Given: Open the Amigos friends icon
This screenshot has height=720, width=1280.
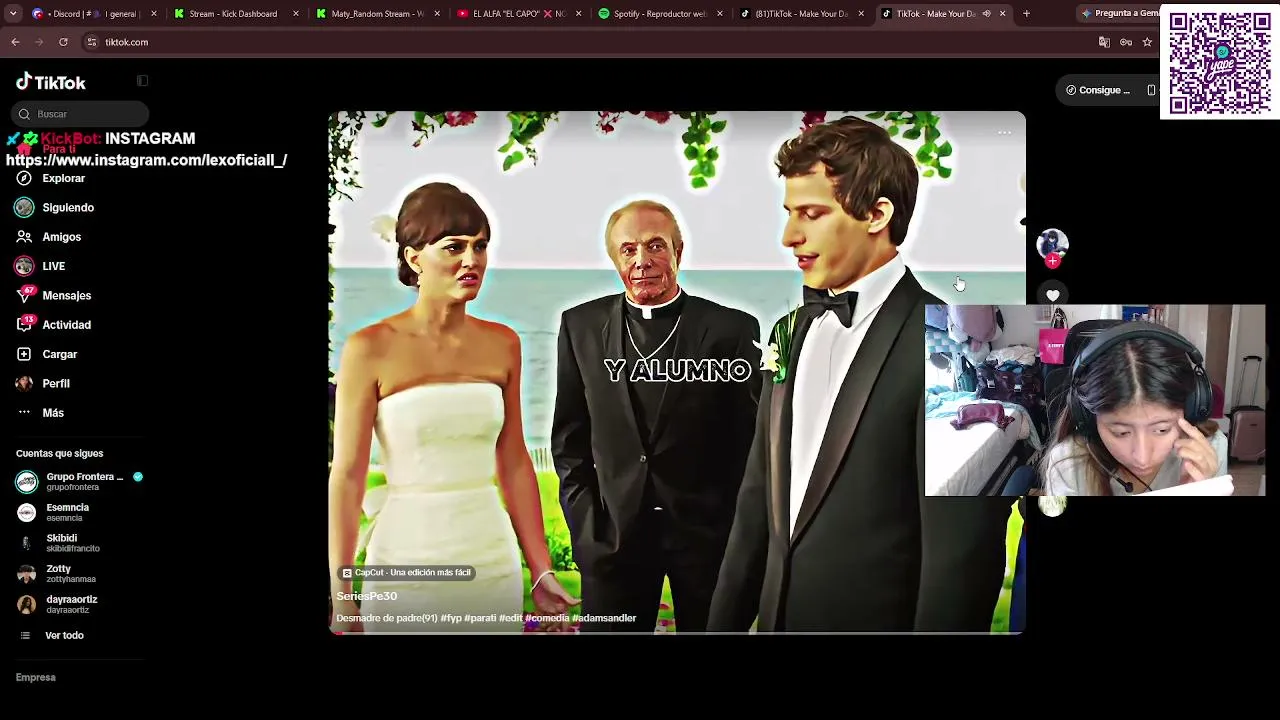Looking at the screenshot, I should coord(24,237).
